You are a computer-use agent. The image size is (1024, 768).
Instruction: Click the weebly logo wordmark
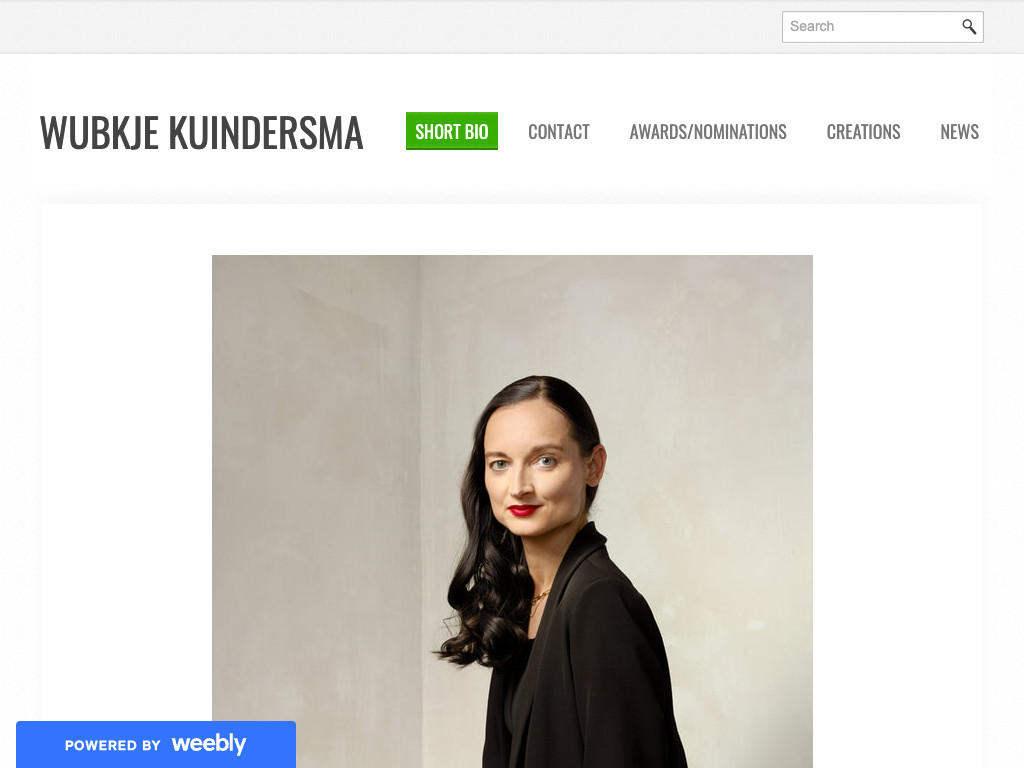pos(209,744)
